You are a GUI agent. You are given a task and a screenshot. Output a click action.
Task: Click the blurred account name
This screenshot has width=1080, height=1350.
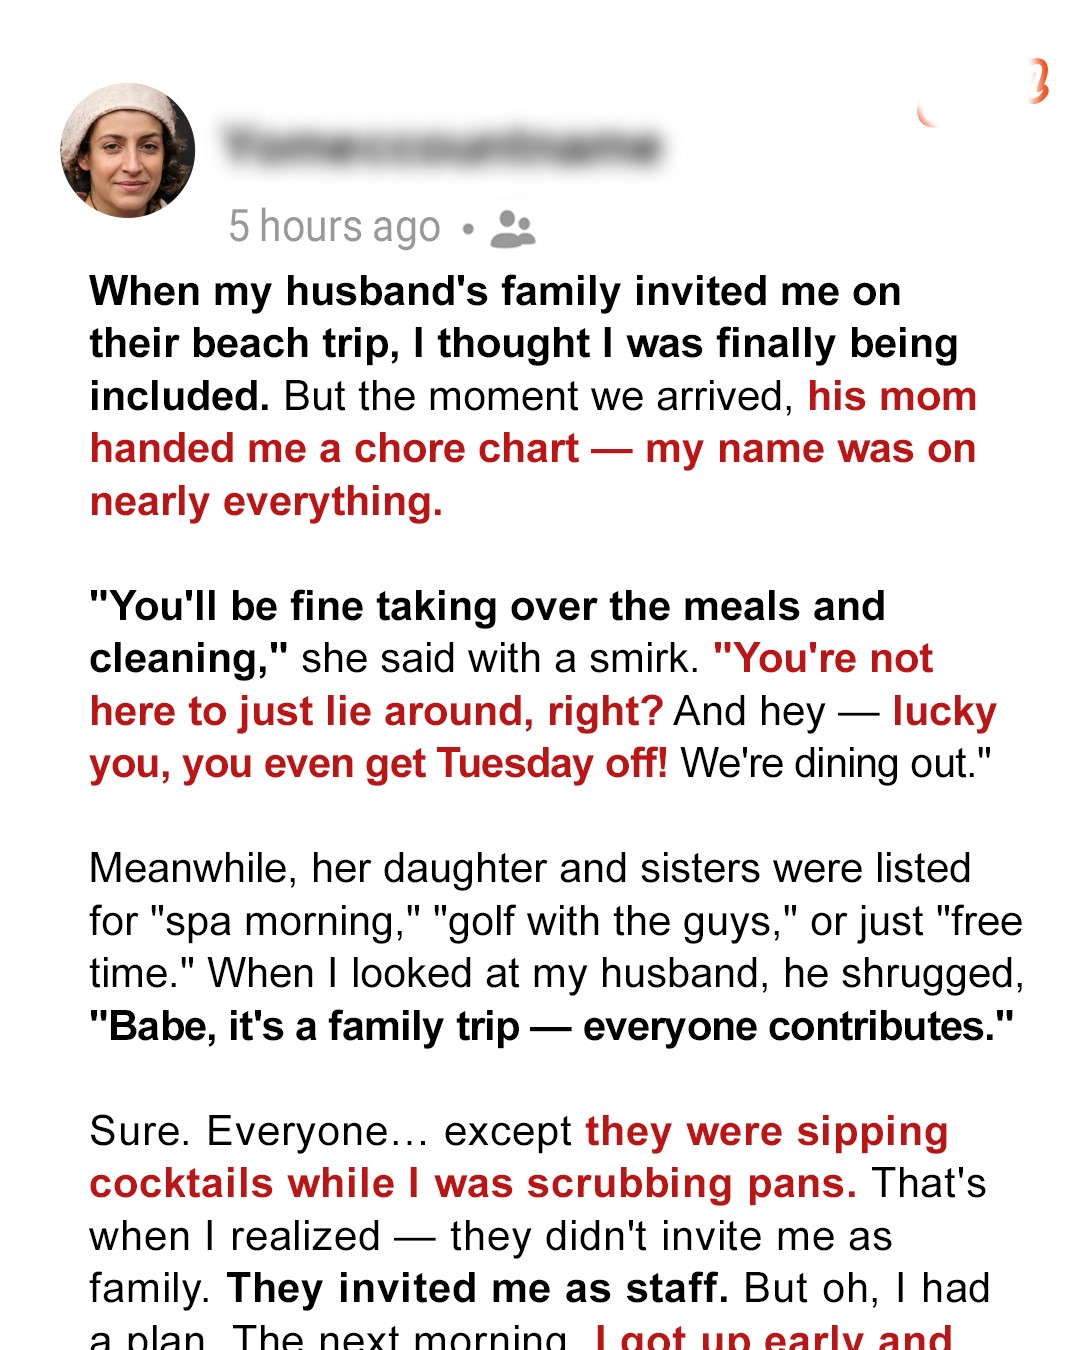pyautogui.click(x=442, y=147)
